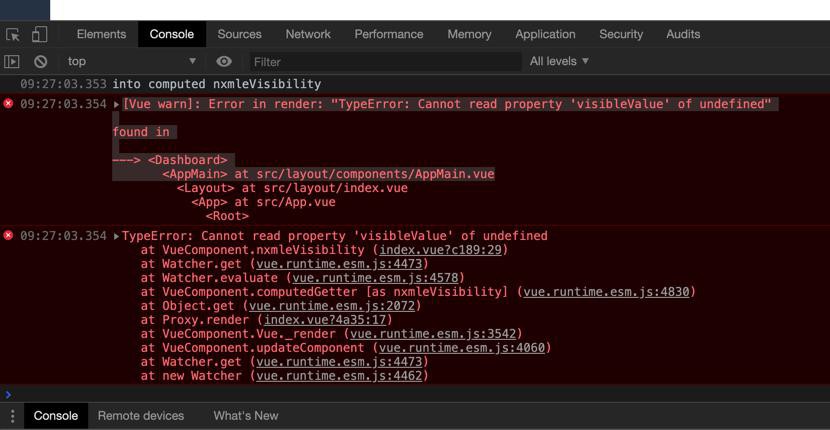
Task: Show the console sidebar
Action: 13,61
